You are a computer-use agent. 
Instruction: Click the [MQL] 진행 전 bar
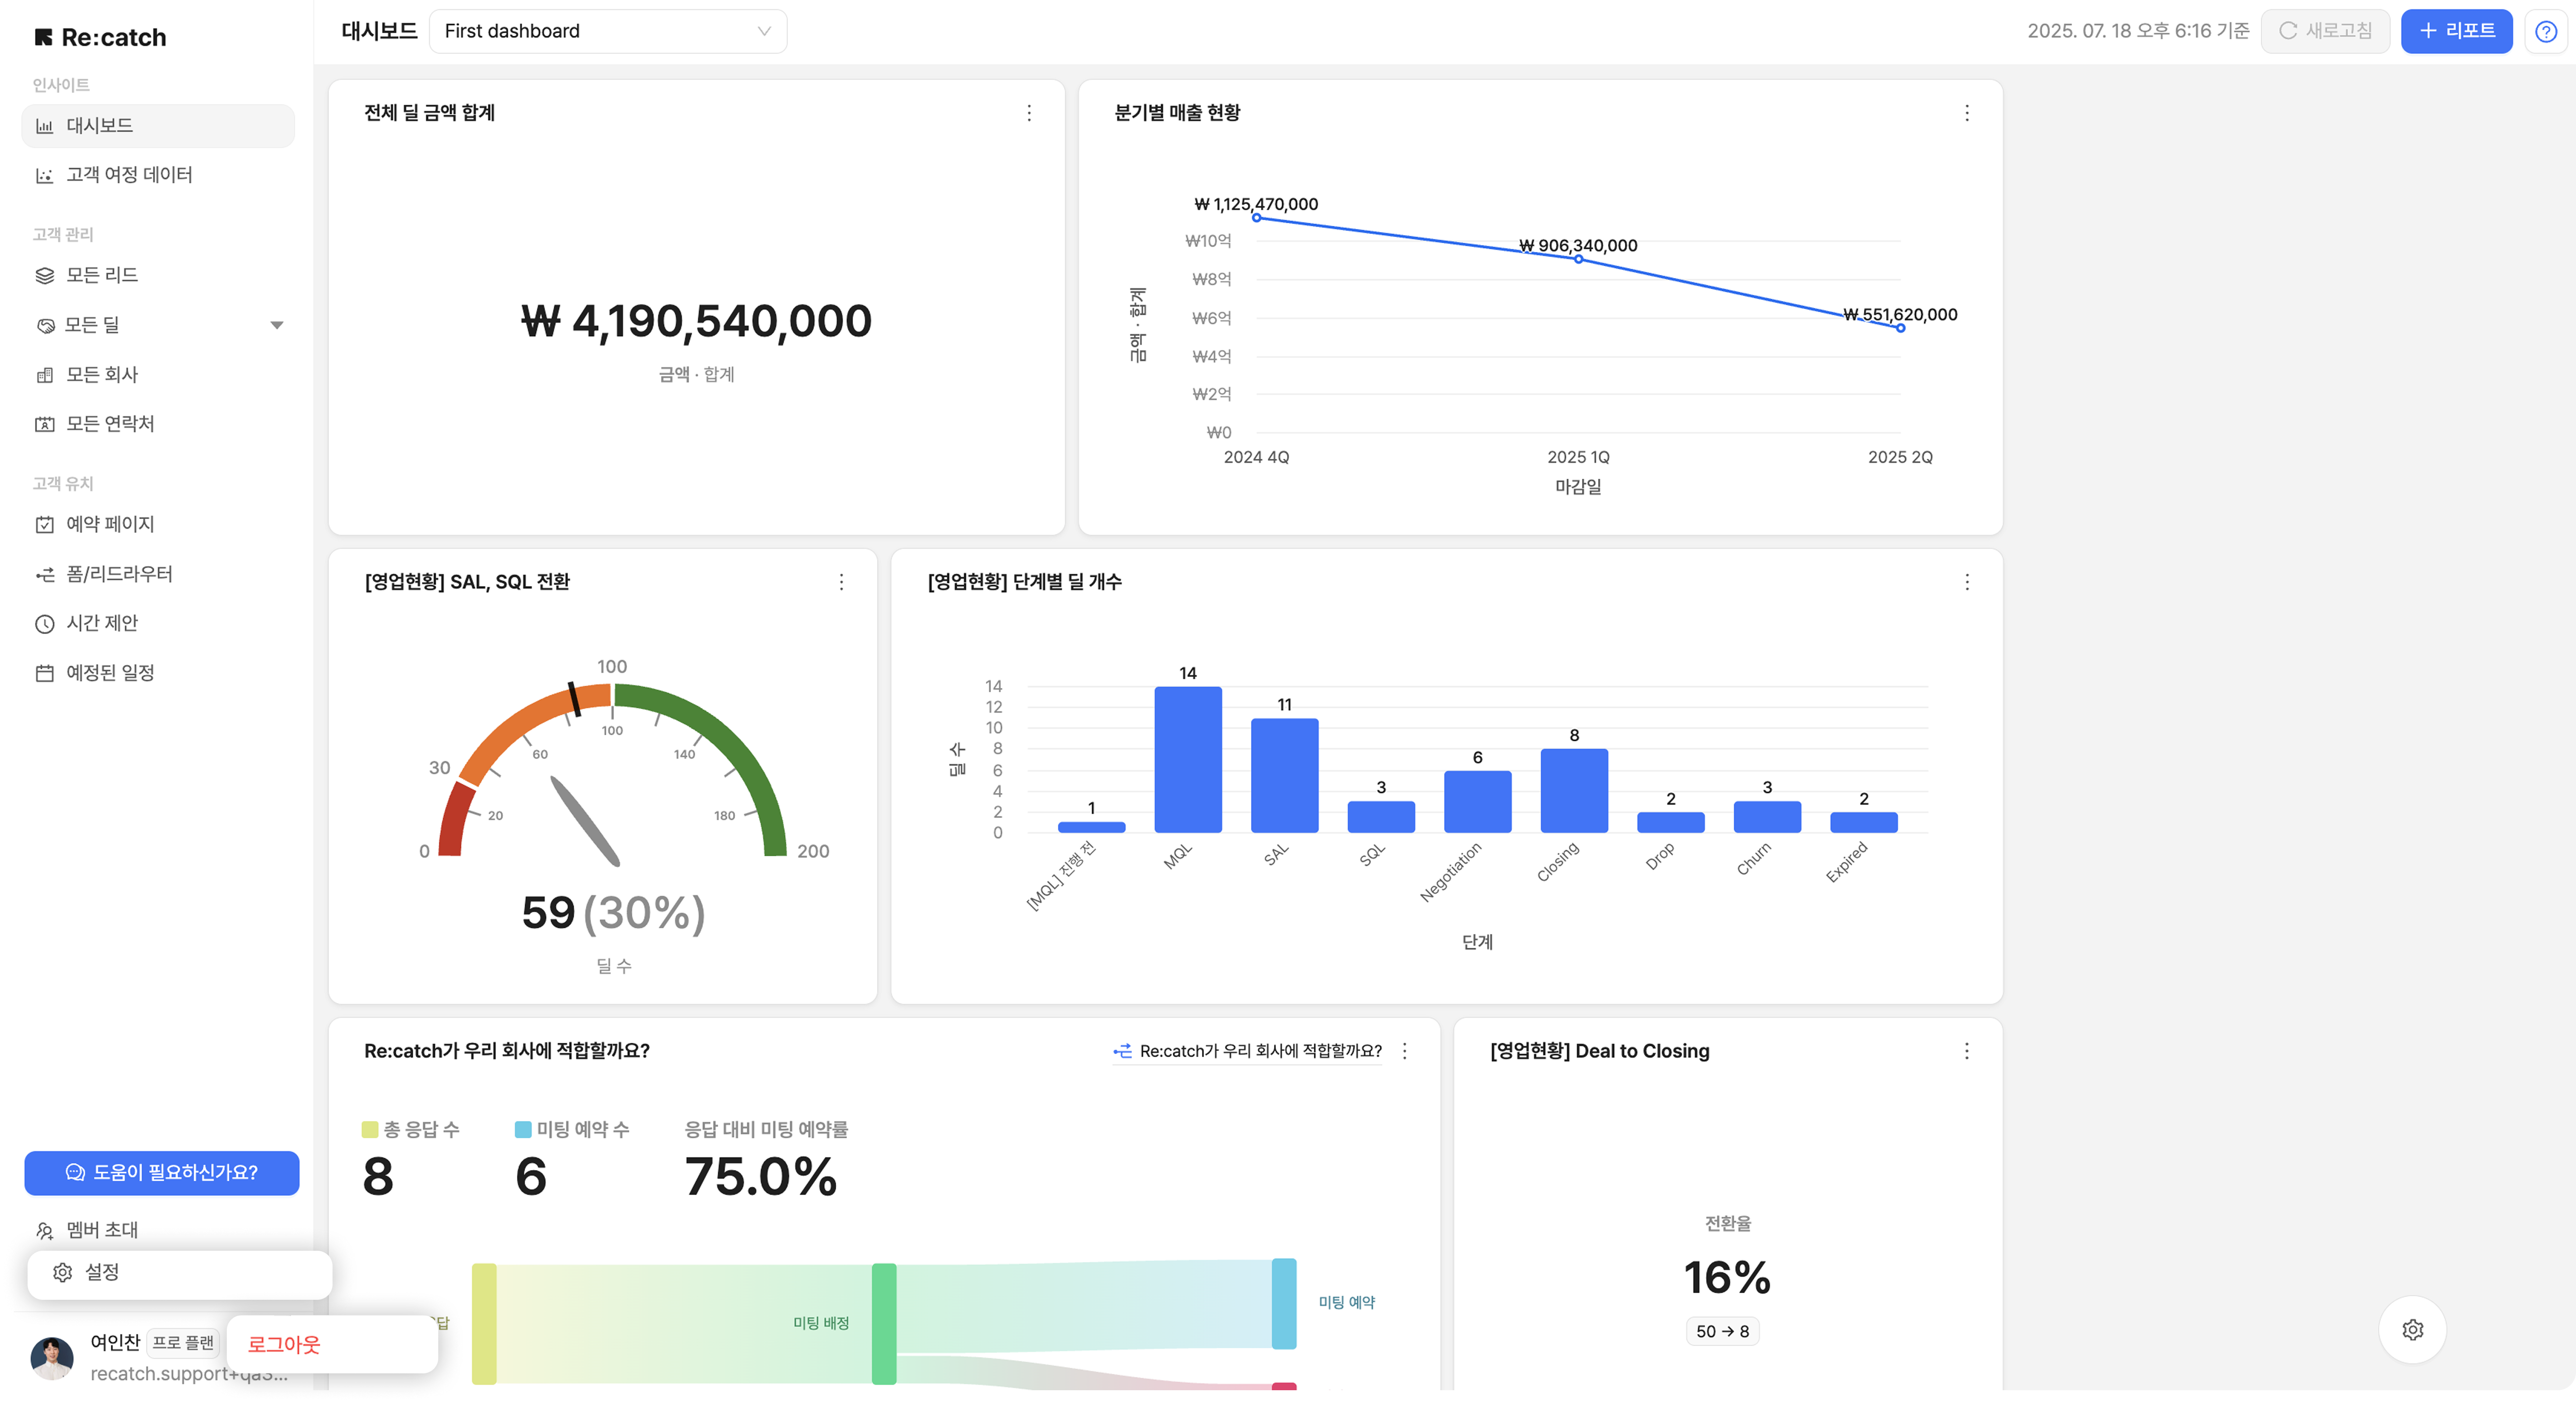[x=1091, y=827]
